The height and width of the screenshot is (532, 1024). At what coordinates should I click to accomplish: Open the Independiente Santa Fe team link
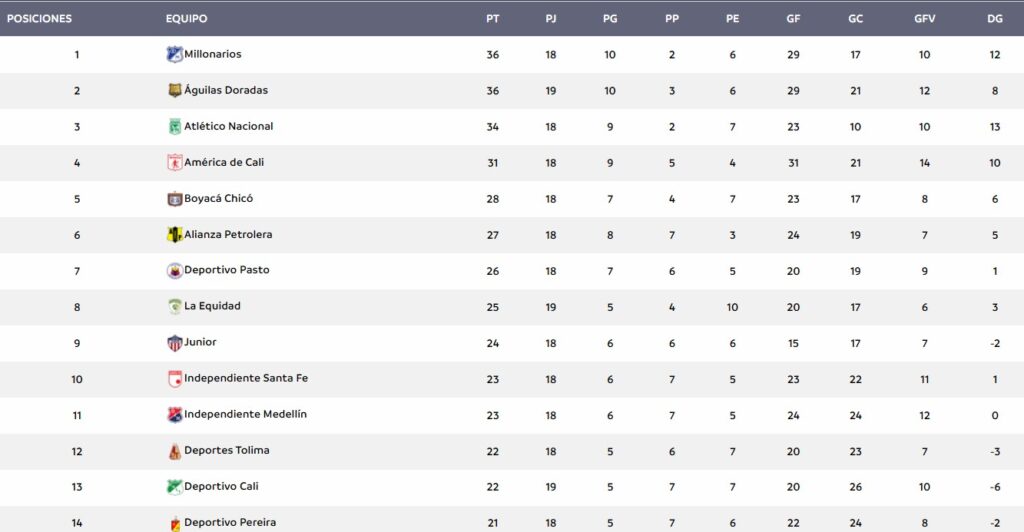[x=246, y=378]
